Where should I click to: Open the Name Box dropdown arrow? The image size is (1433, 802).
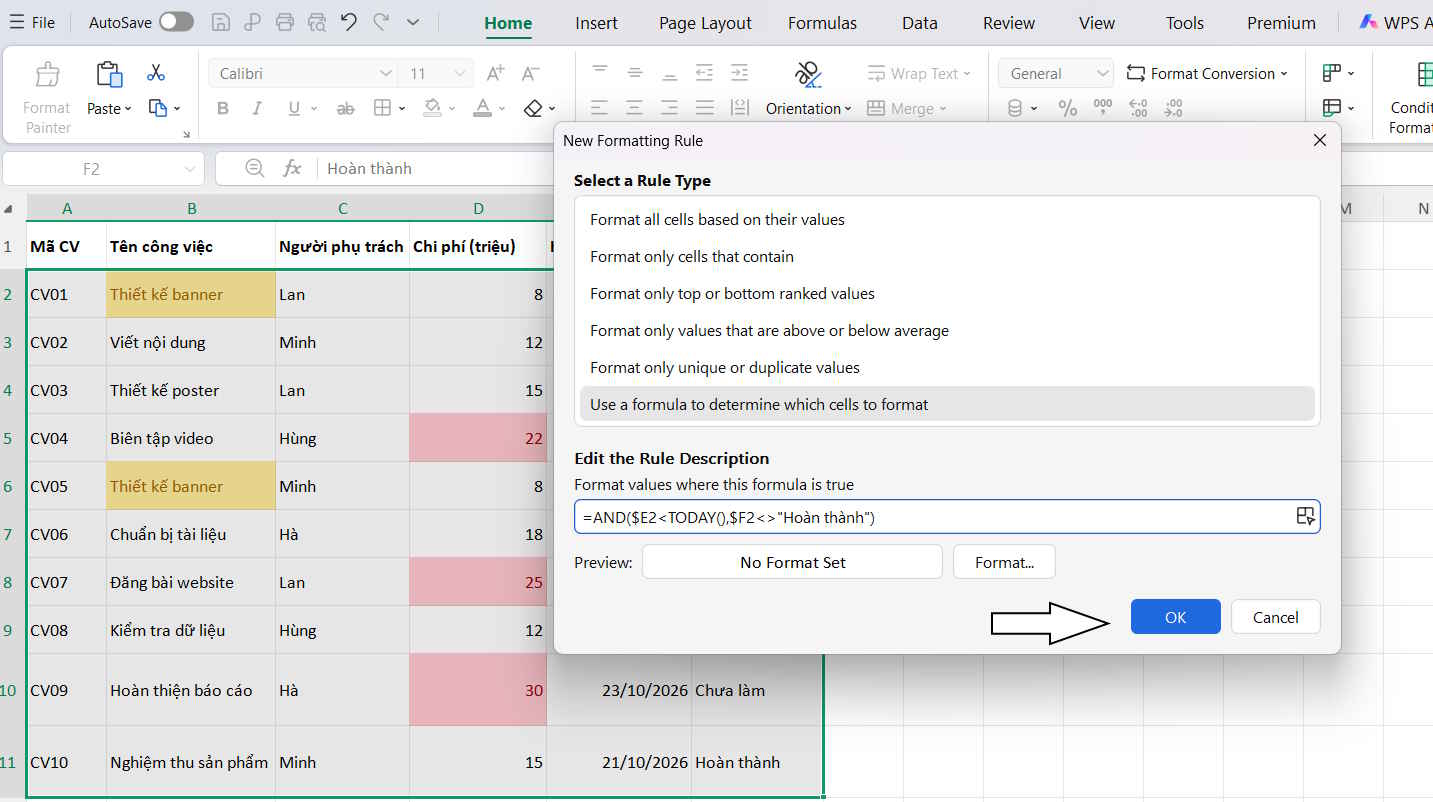(190, 169)
